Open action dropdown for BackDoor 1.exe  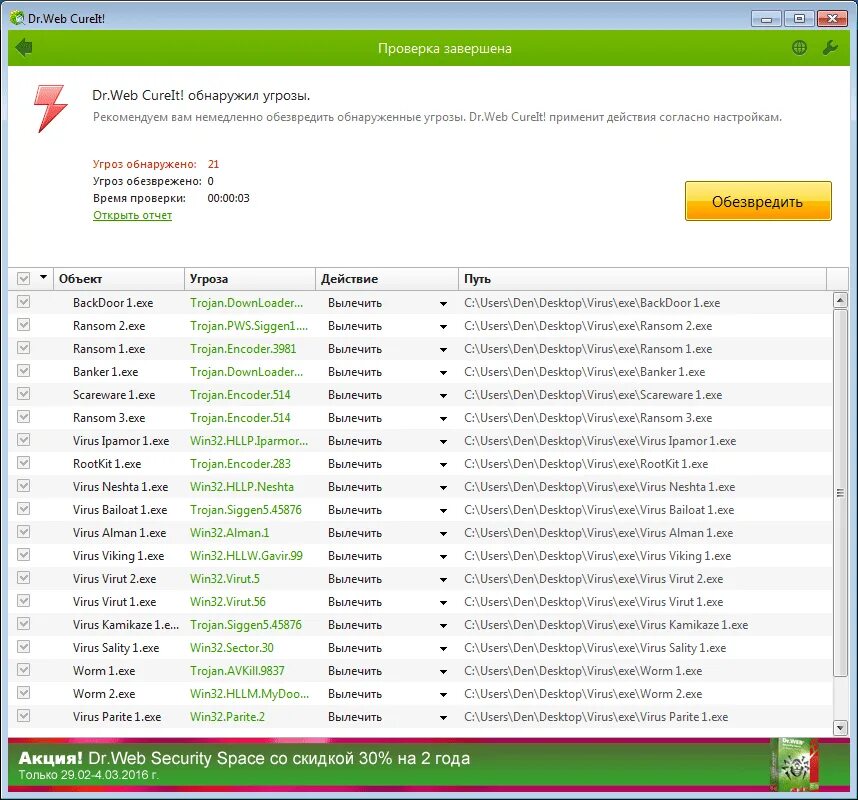(443, 304)
